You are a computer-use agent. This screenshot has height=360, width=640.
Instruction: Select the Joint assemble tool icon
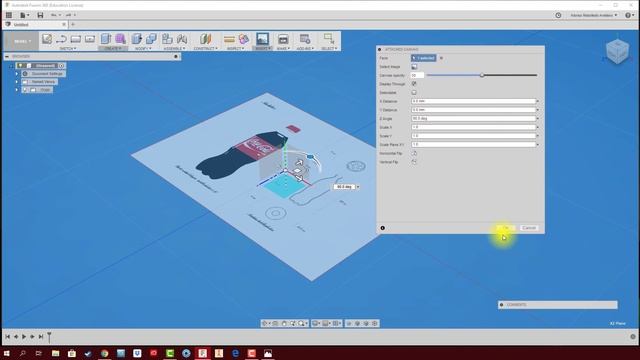[x=182, y=39]
